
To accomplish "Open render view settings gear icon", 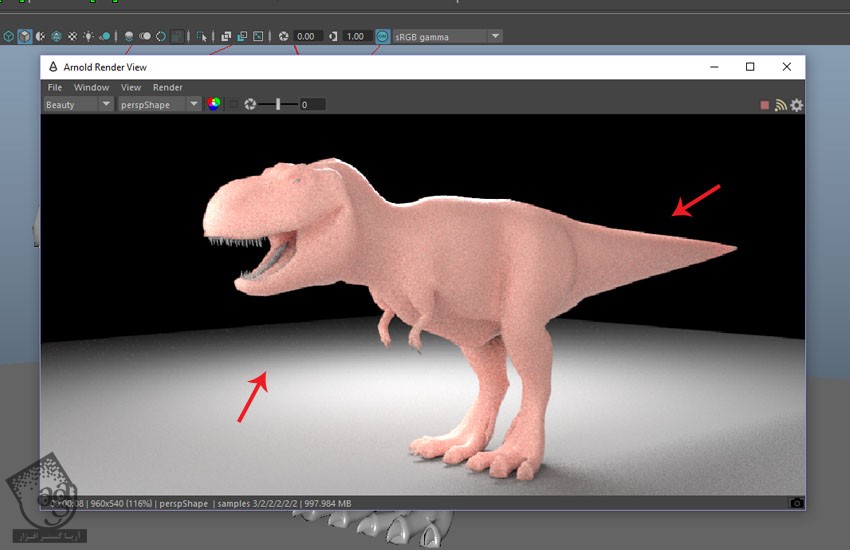I will (796, 105).
